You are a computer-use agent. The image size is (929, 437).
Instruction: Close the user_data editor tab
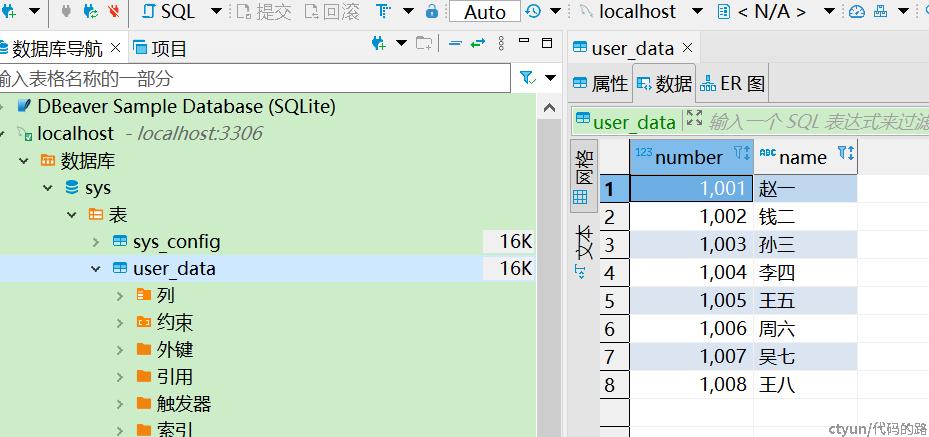pyautogui.click(x=687, y=48)
